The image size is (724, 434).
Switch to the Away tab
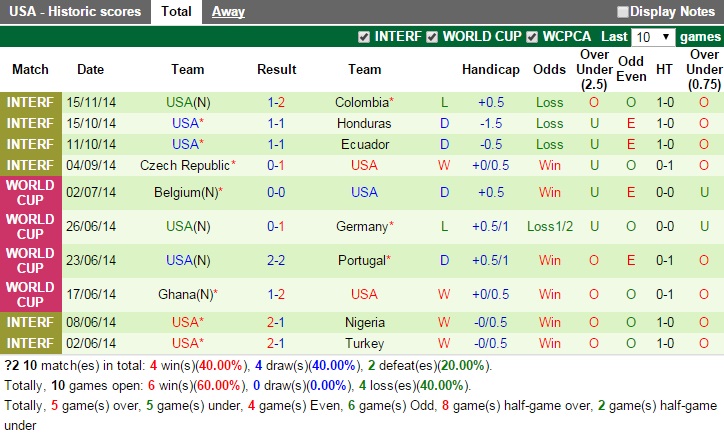pyautogui.click(x=228, y=12)
